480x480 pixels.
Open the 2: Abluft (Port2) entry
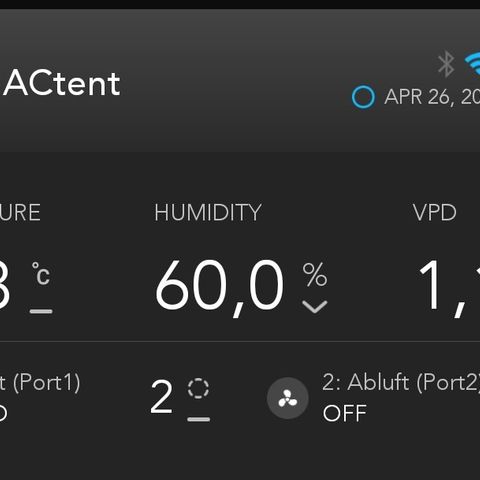pyautogui.click(x=401, y=382)
